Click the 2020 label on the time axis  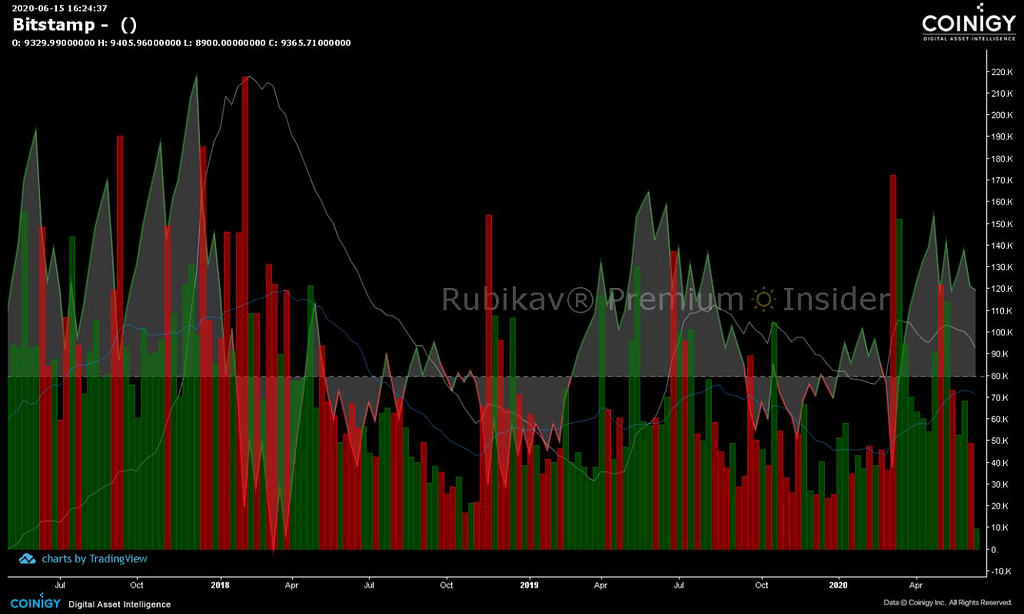(x=838, y=585)
